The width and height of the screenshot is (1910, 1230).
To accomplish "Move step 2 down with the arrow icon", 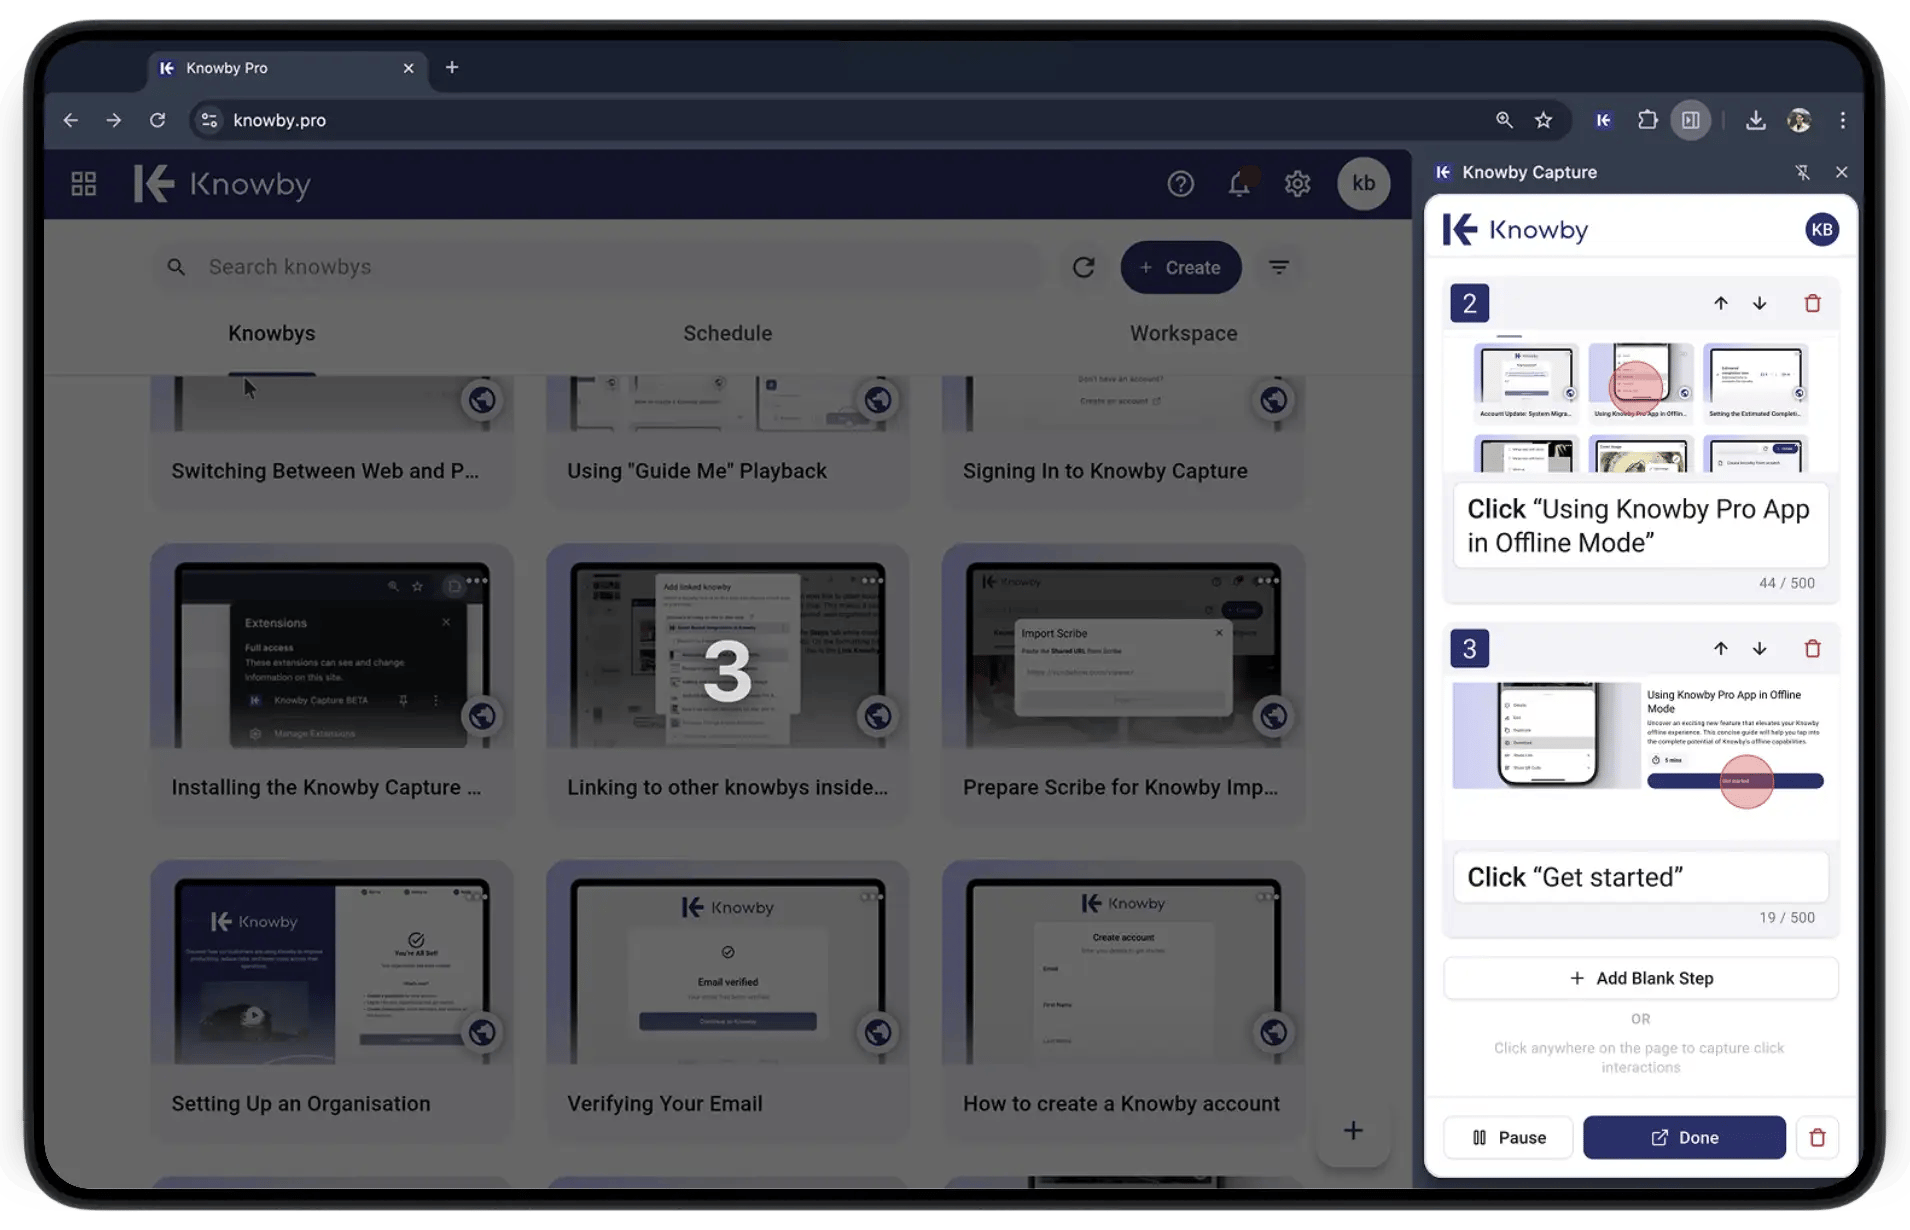I will click(x=1759, y=303).
